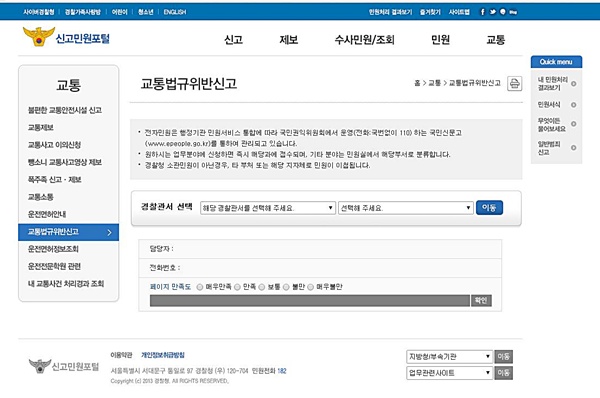Screen dimensions: 600x398
Task: Select the 매우만족 satisfaction radio button
Action: [200, 287]
